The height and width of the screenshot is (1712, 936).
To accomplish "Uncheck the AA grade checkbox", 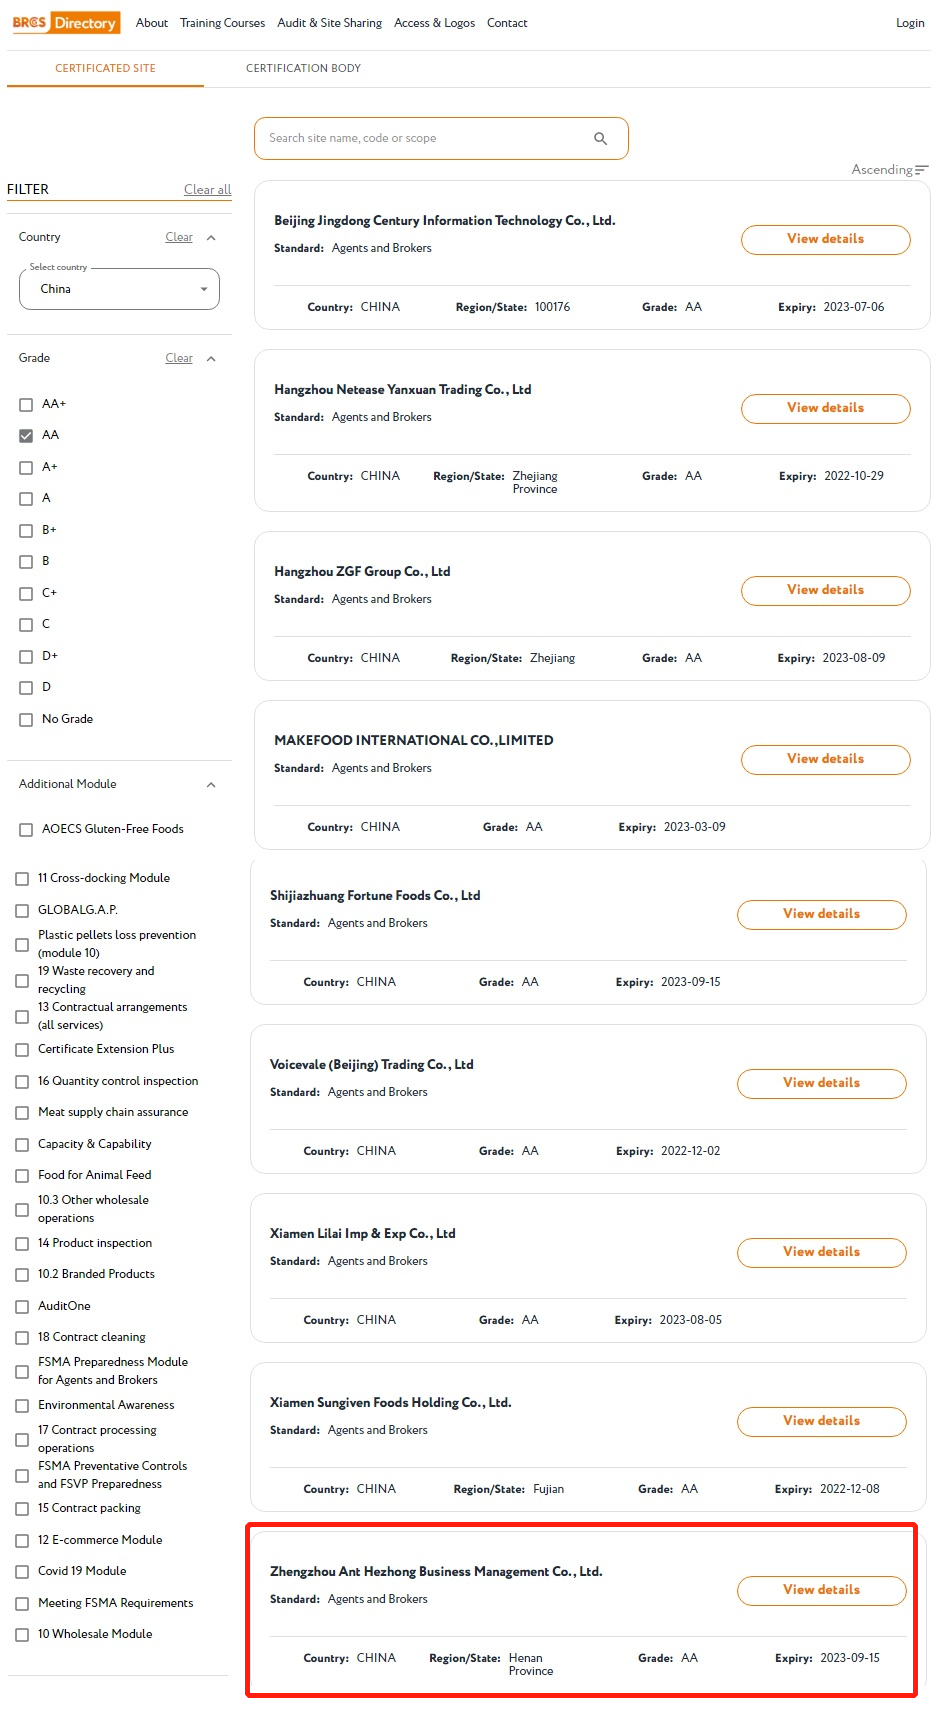I will click(26, 436).
